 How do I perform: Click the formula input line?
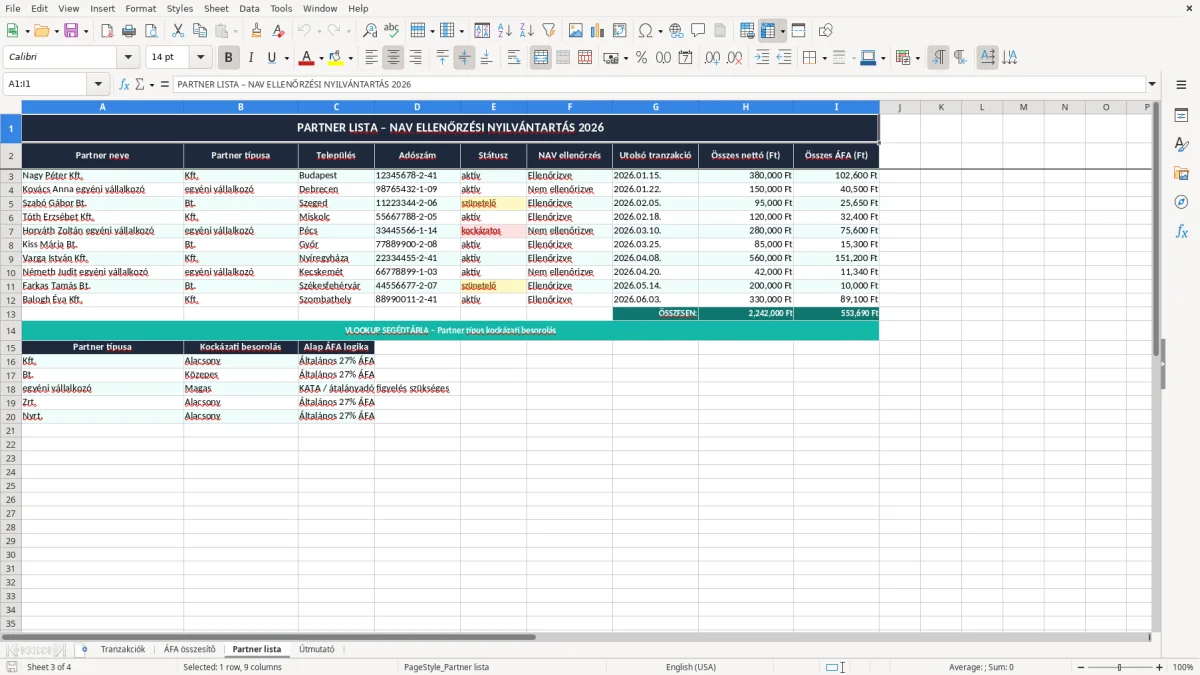click(x=658, y=85)
